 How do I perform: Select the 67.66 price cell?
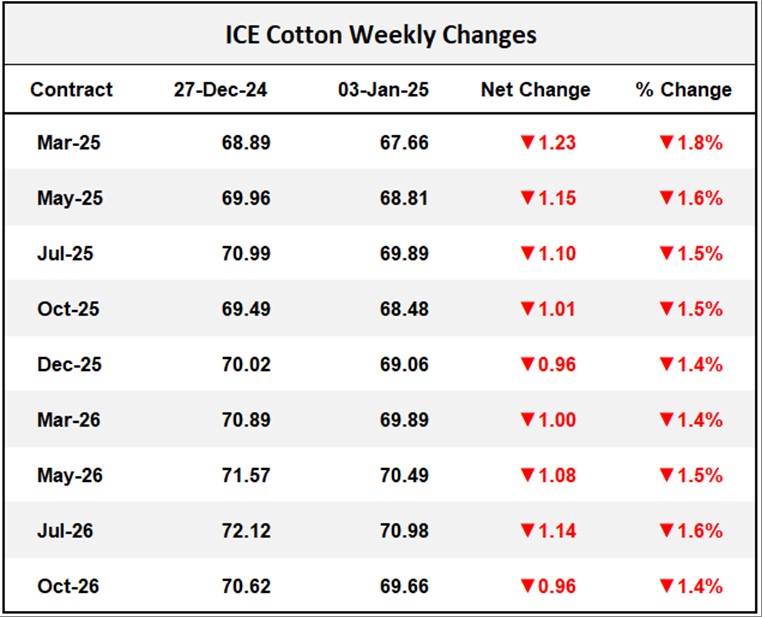(x=404, y=143)
